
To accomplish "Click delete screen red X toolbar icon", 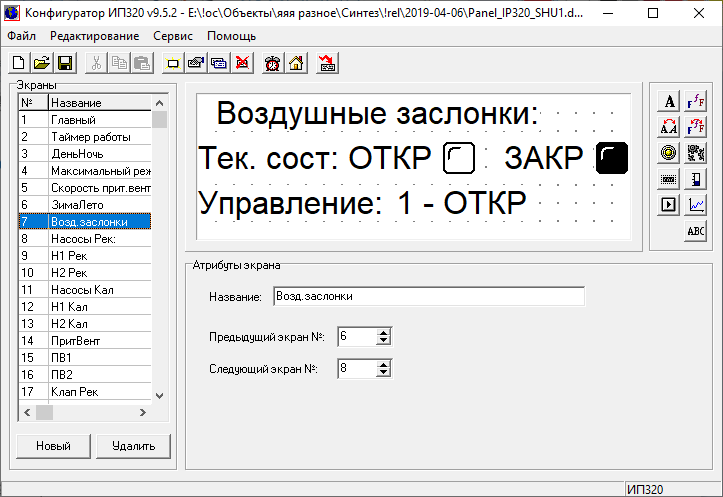I will pyautogui.click(x=242, y=63).
